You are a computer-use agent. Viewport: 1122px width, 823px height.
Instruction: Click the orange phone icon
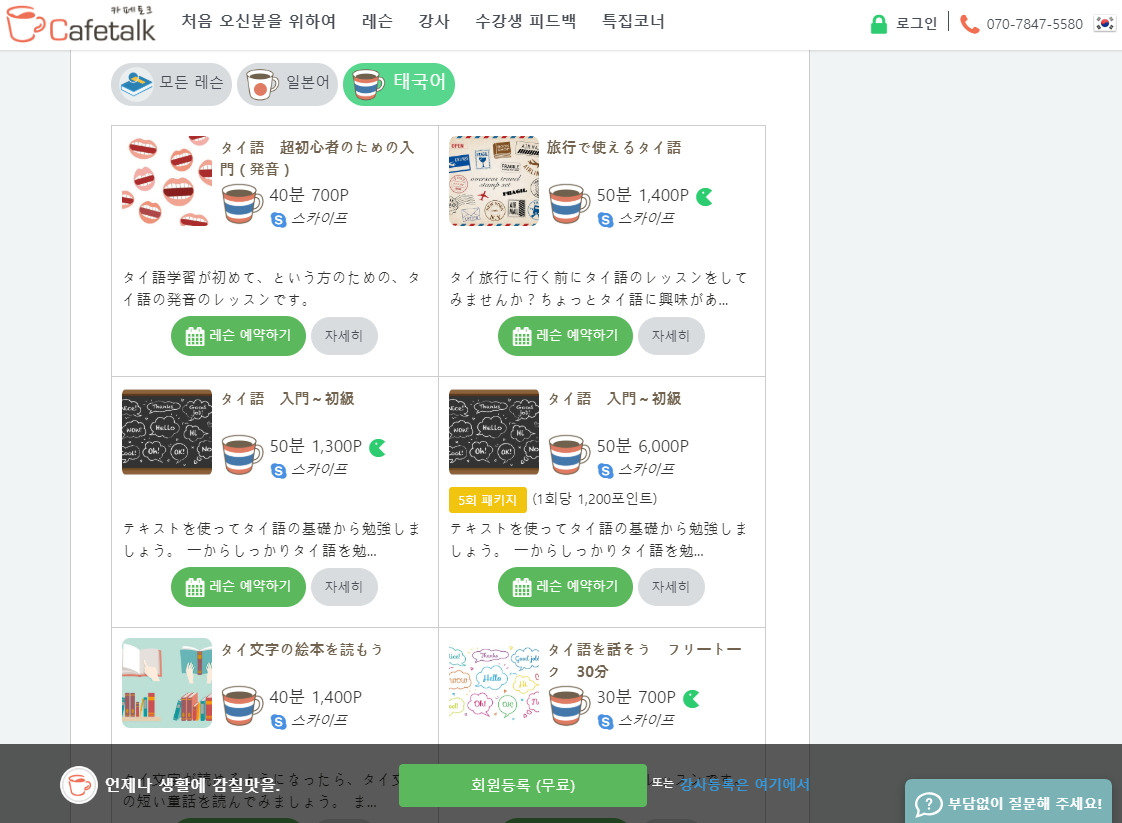[969, 24]
